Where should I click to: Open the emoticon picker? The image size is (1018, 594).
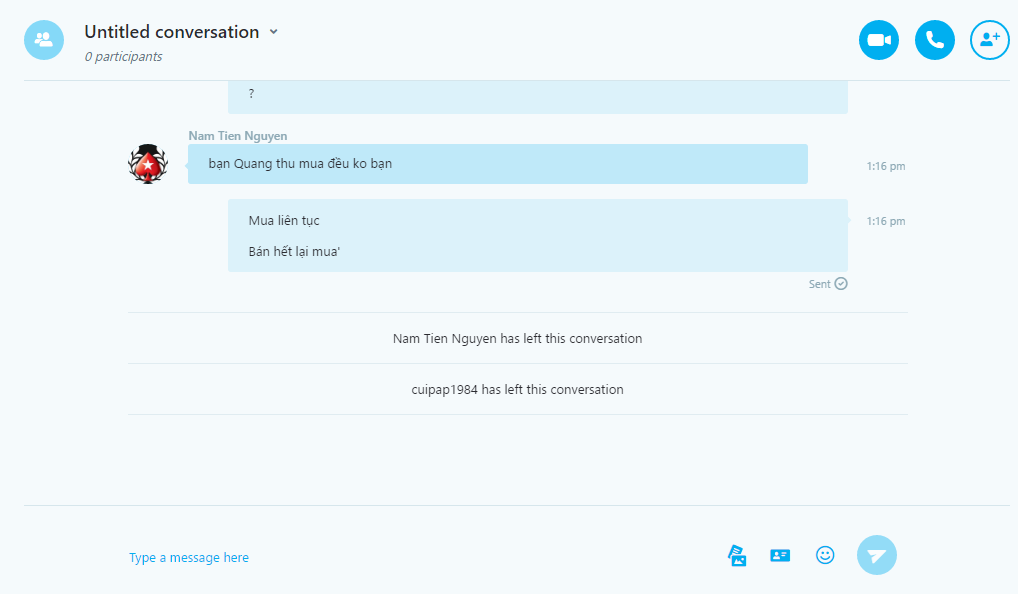[825, 555]
